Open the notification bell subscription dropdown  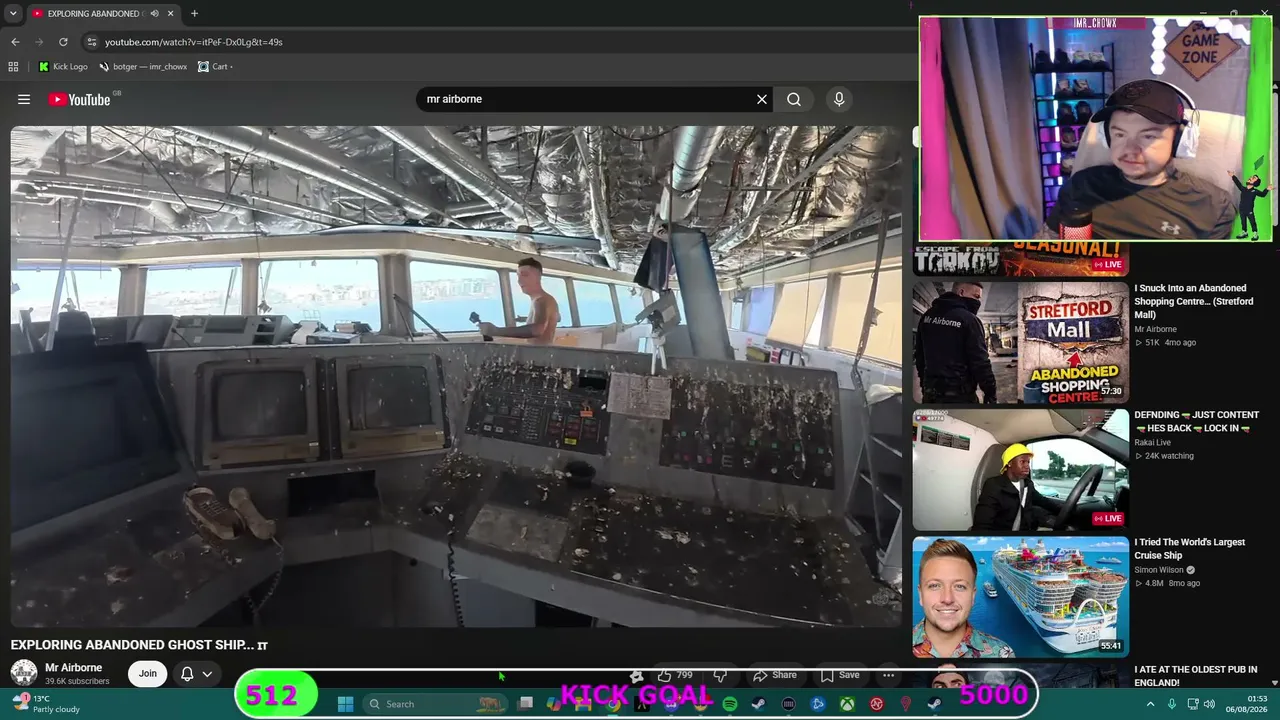click(196, 674)
